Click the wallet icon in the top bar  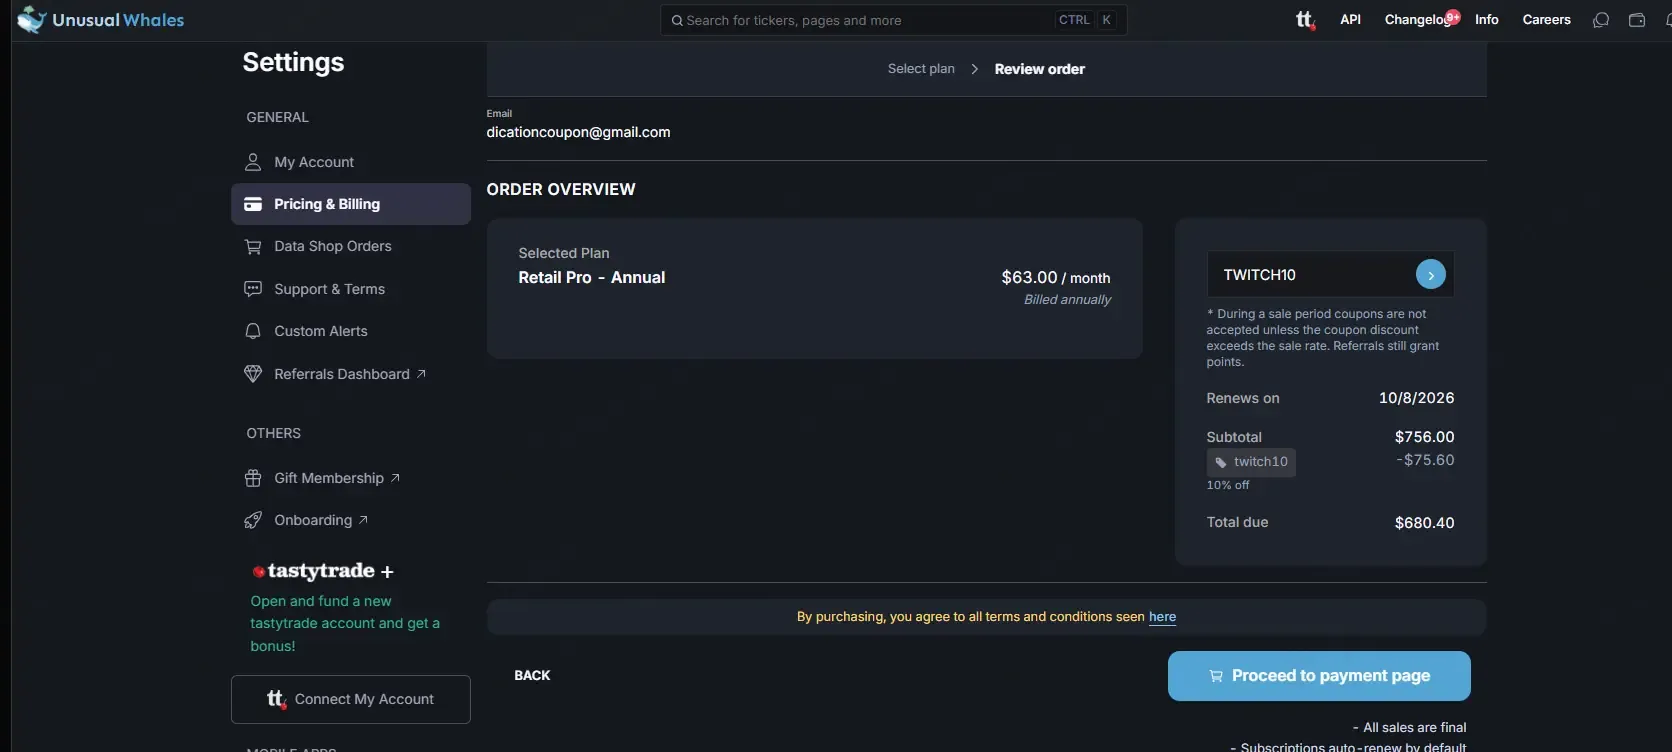[1636, 19]
